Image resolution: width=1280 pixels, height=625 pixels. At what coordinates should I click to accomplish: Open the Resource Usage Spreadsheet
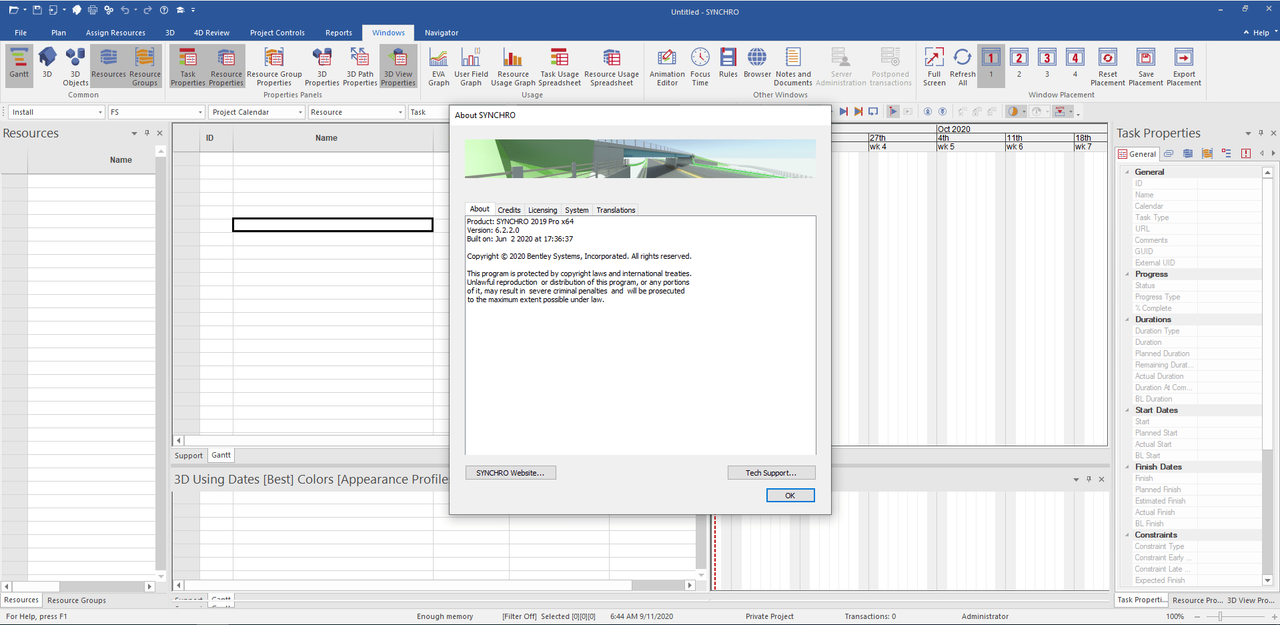point(611,66)
